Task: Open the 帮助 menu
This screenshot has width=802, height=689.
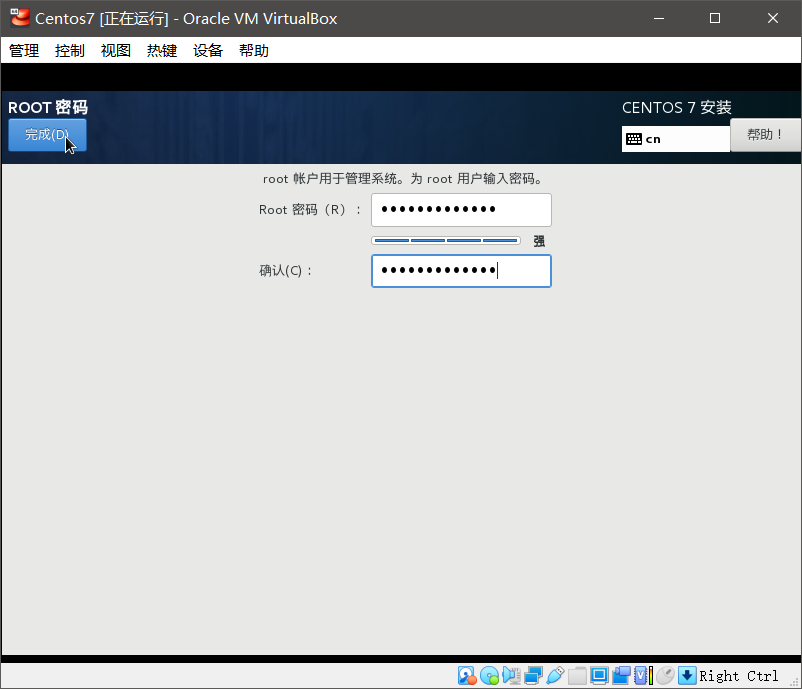Action: click(254, 50)
